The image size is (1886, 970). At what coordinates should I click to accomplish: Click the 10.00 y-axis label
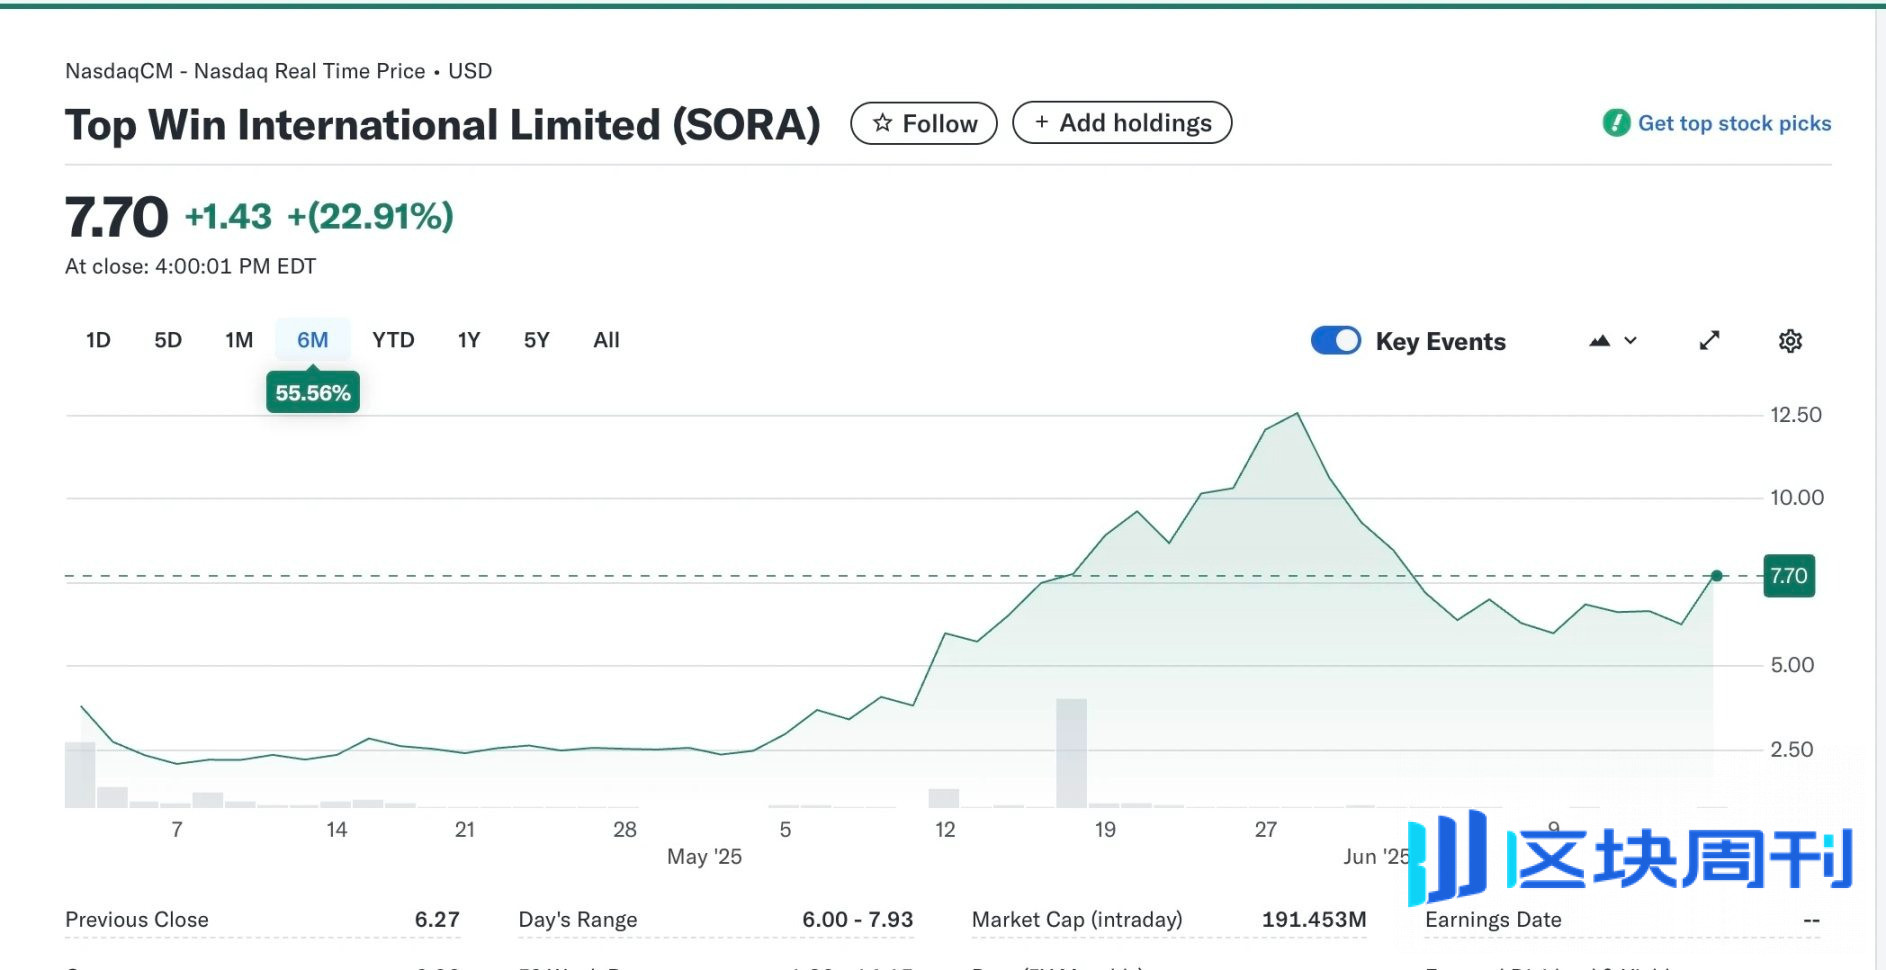pyautogui.click(x=1797, y=498)
